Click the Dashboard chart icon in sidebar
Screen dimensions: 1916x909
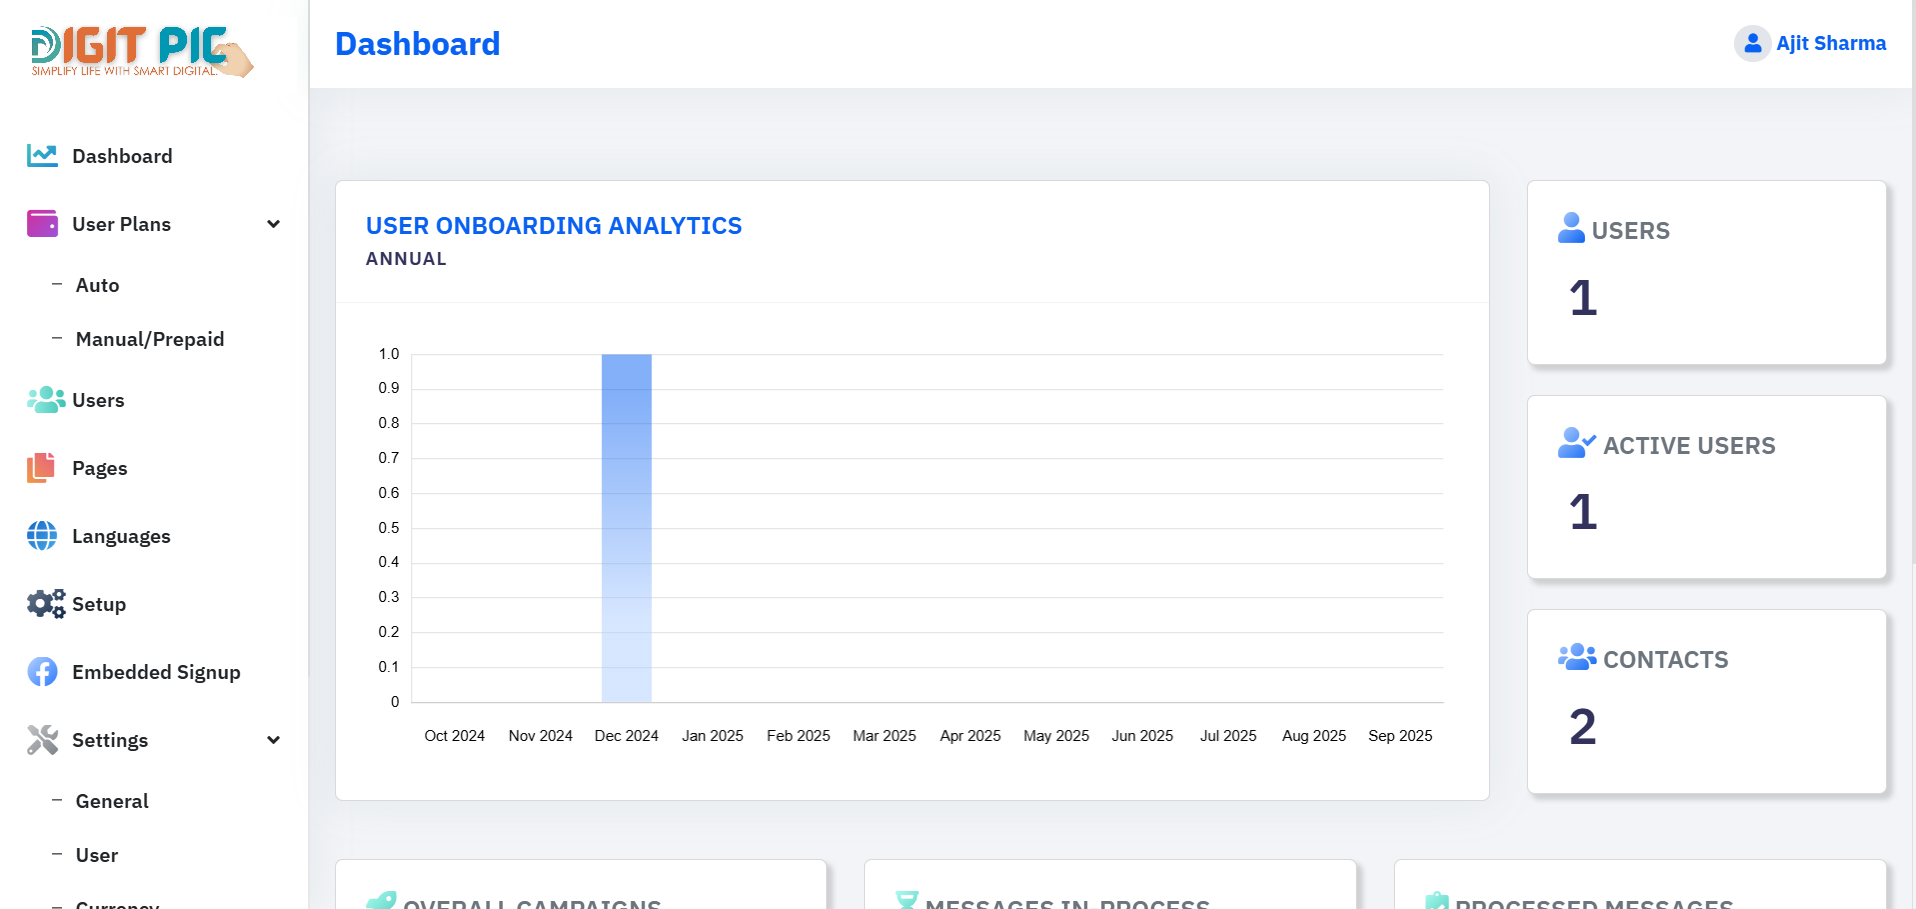click(x=42, y=155)
